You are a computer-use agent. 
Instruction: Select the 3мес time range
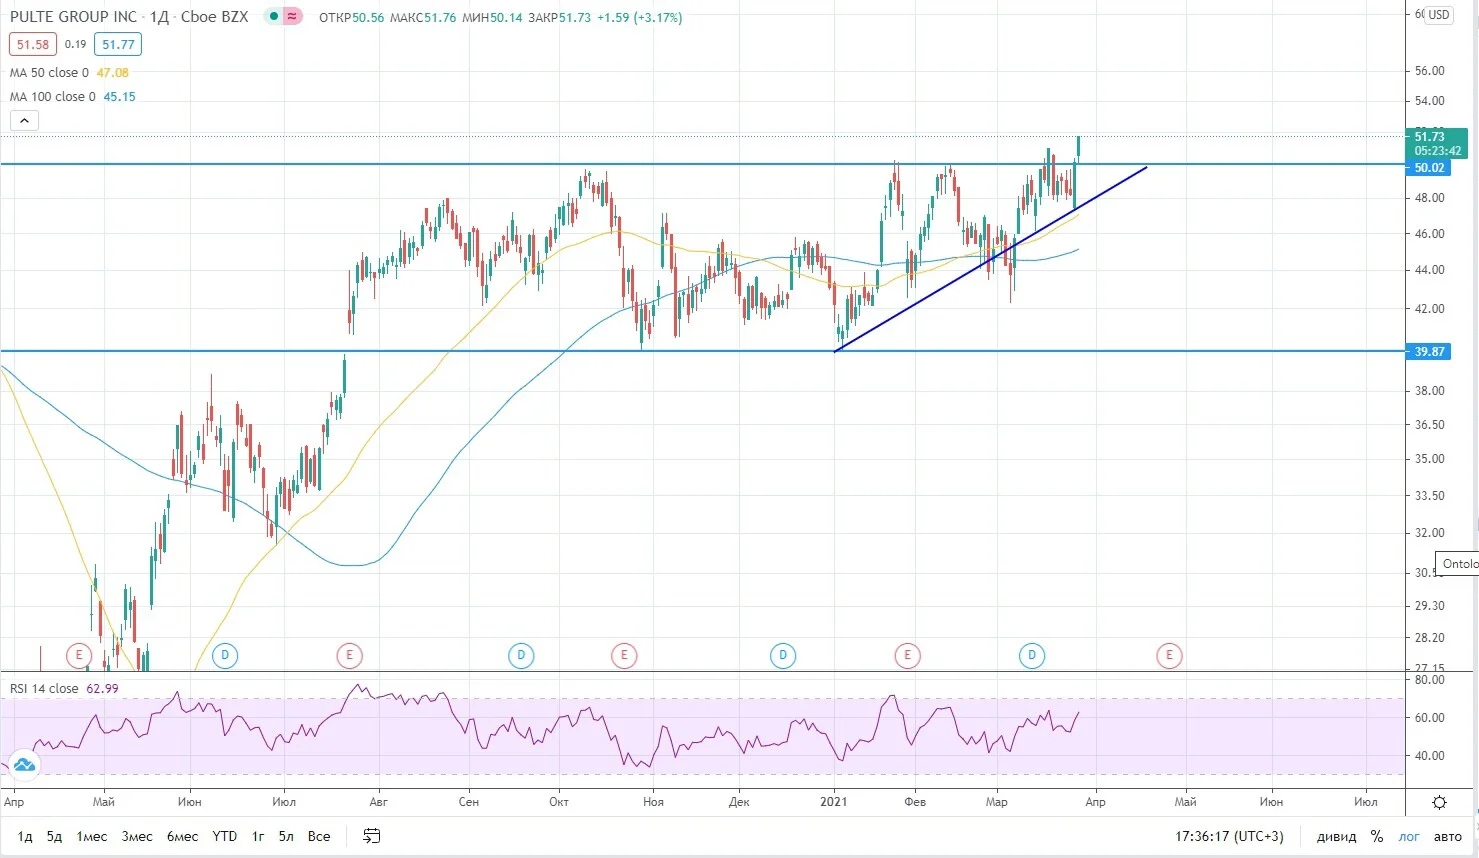[137, 836]
